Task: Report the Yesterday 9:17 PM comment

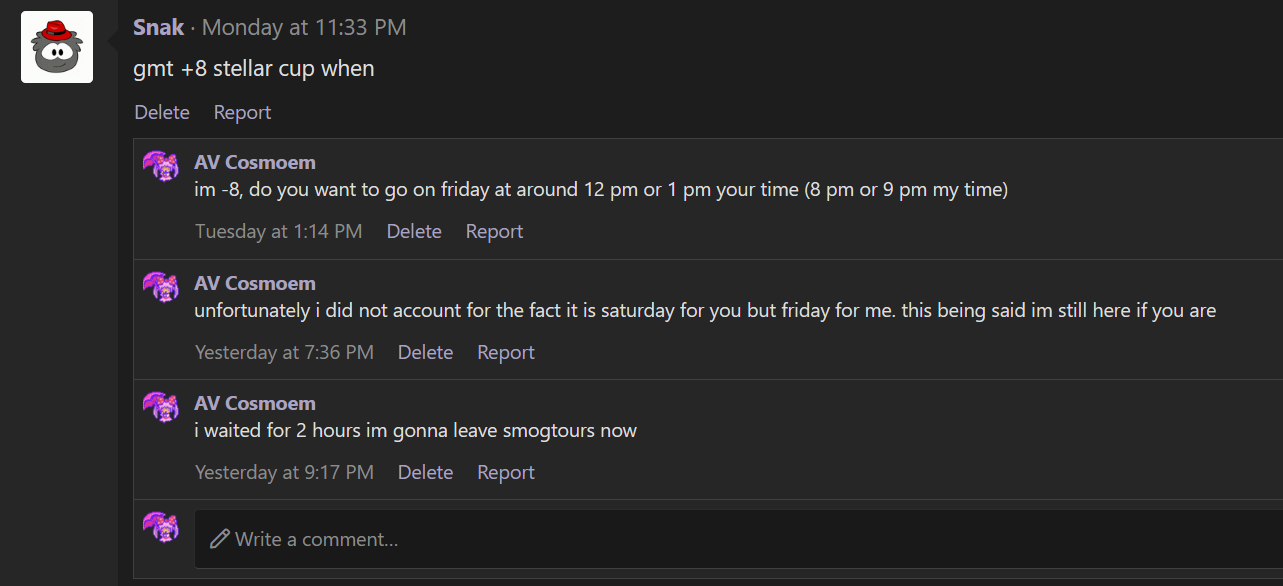Action: [x=505, y=472]
